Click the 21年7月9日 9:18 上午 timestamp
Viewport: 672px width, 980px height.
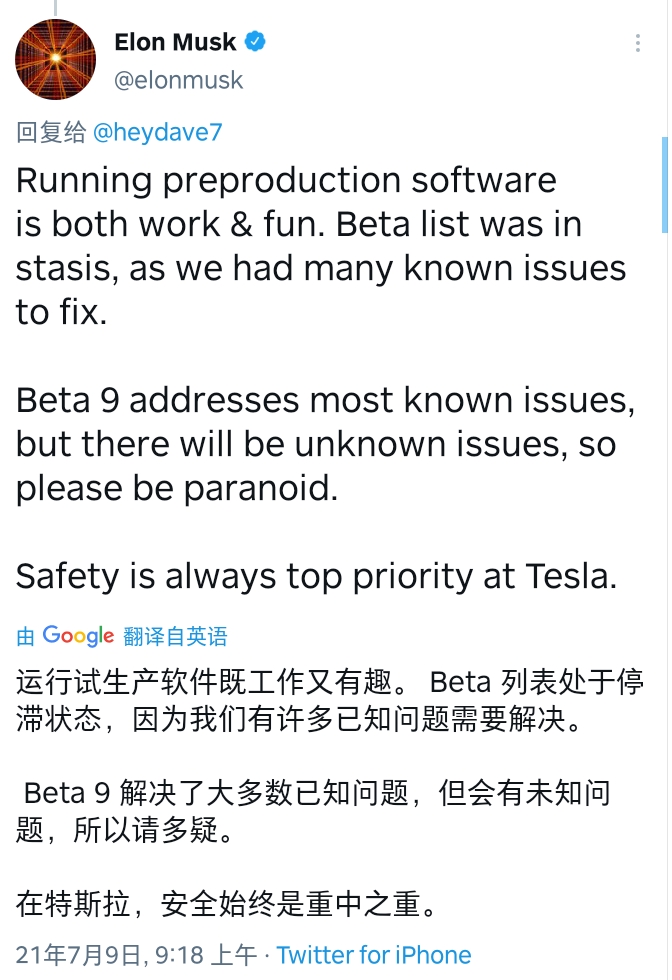click(x=136, y=955)
